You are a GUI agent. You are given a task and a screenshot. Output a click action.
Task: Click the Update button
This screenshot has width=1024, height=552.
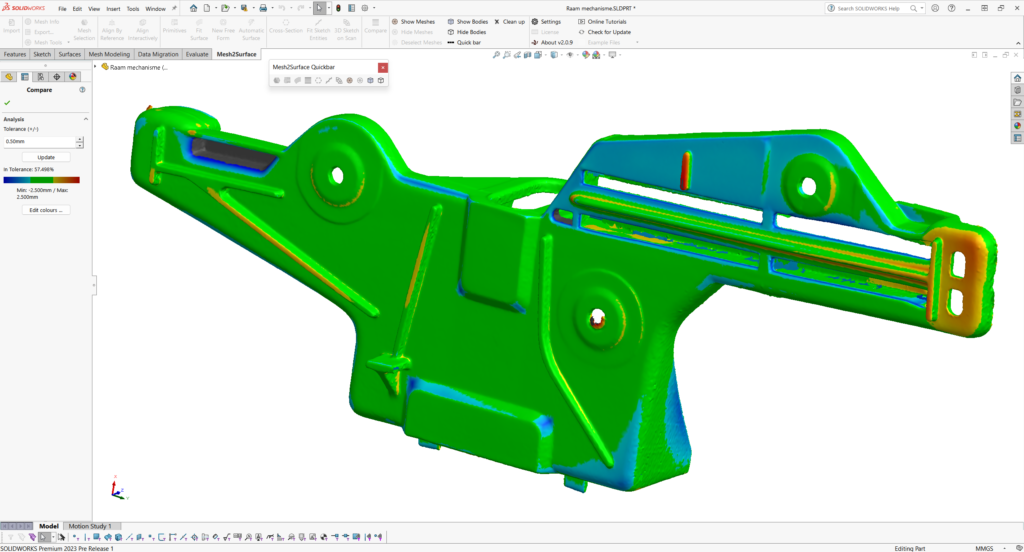(x=46, y=157)
